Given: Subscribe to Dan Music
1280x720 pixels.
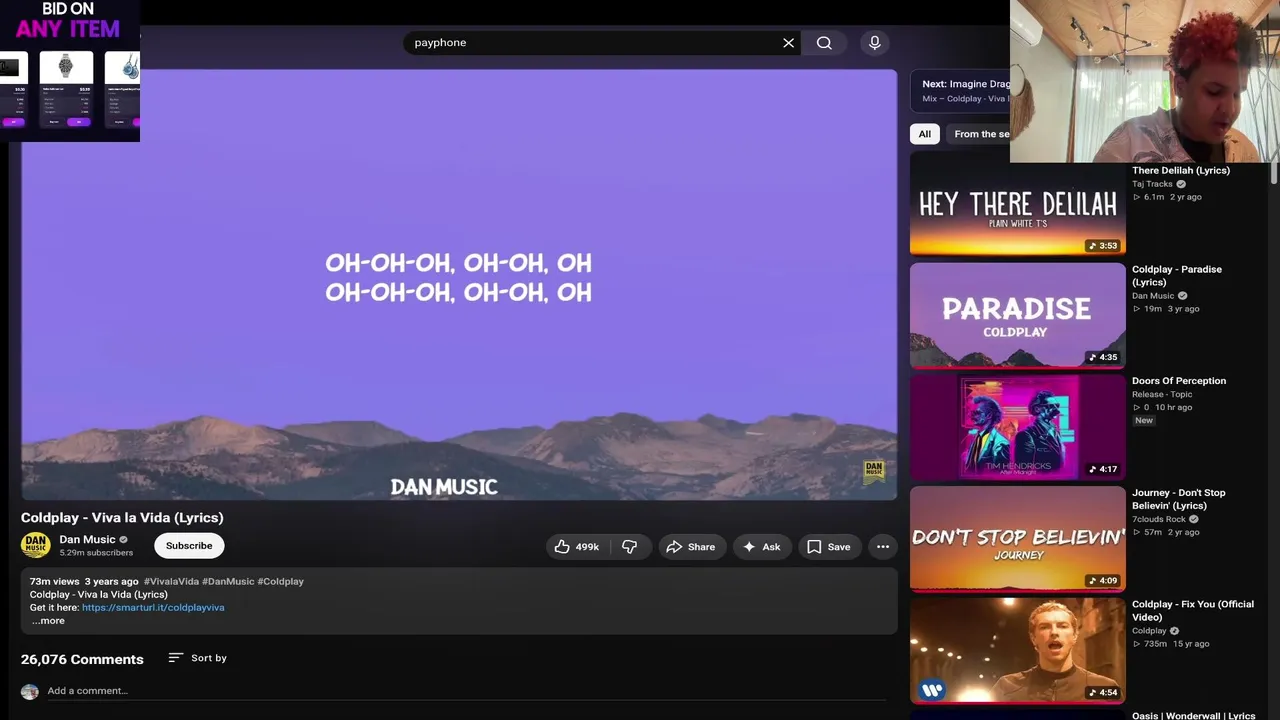Looking at the screenshot, I should 189,546.
